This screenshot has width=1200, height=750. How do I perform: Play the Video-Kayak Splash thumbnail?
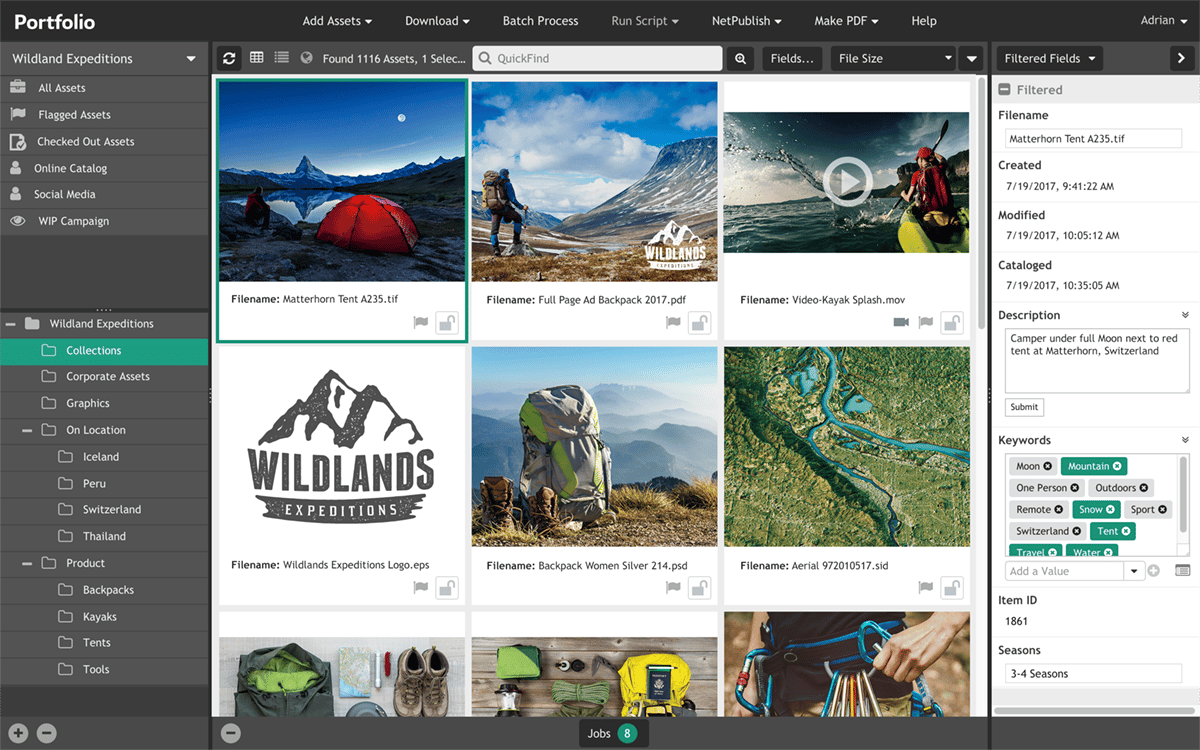click(x=847, y=181)
